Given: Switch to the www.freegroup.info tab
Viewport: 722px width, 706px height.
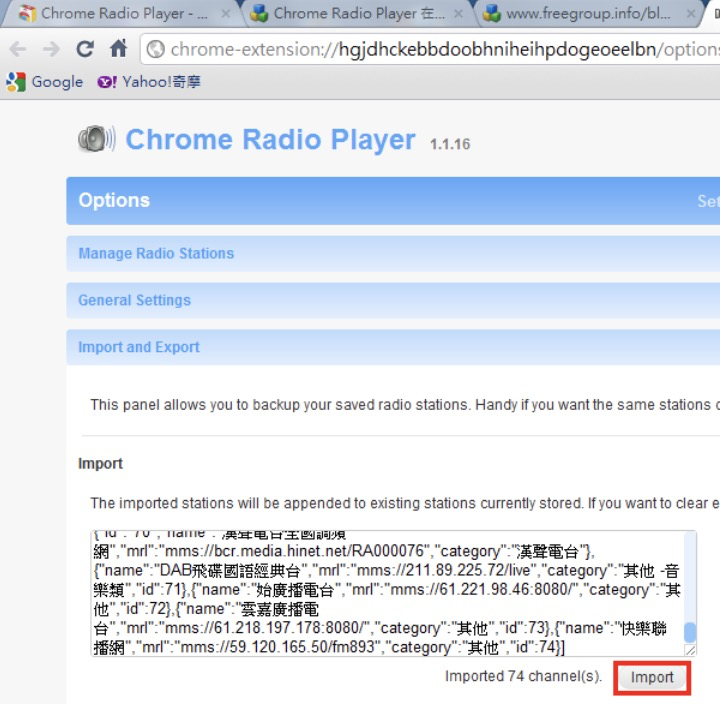Looking at the screenshot, I should [x=587, y=13].
